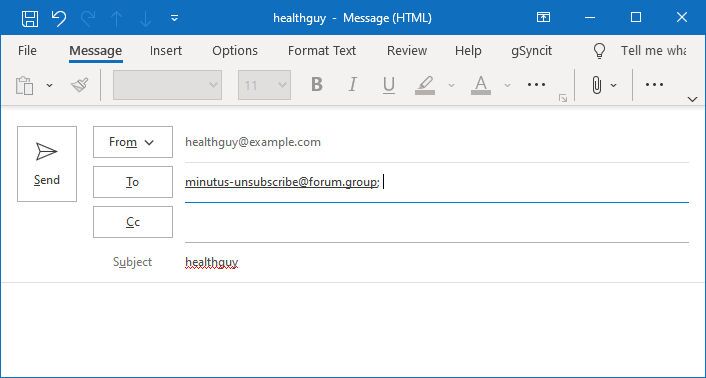Toggle Underline formatting
The height and width of the screenshot is (378, 706).
pos(389,84)
